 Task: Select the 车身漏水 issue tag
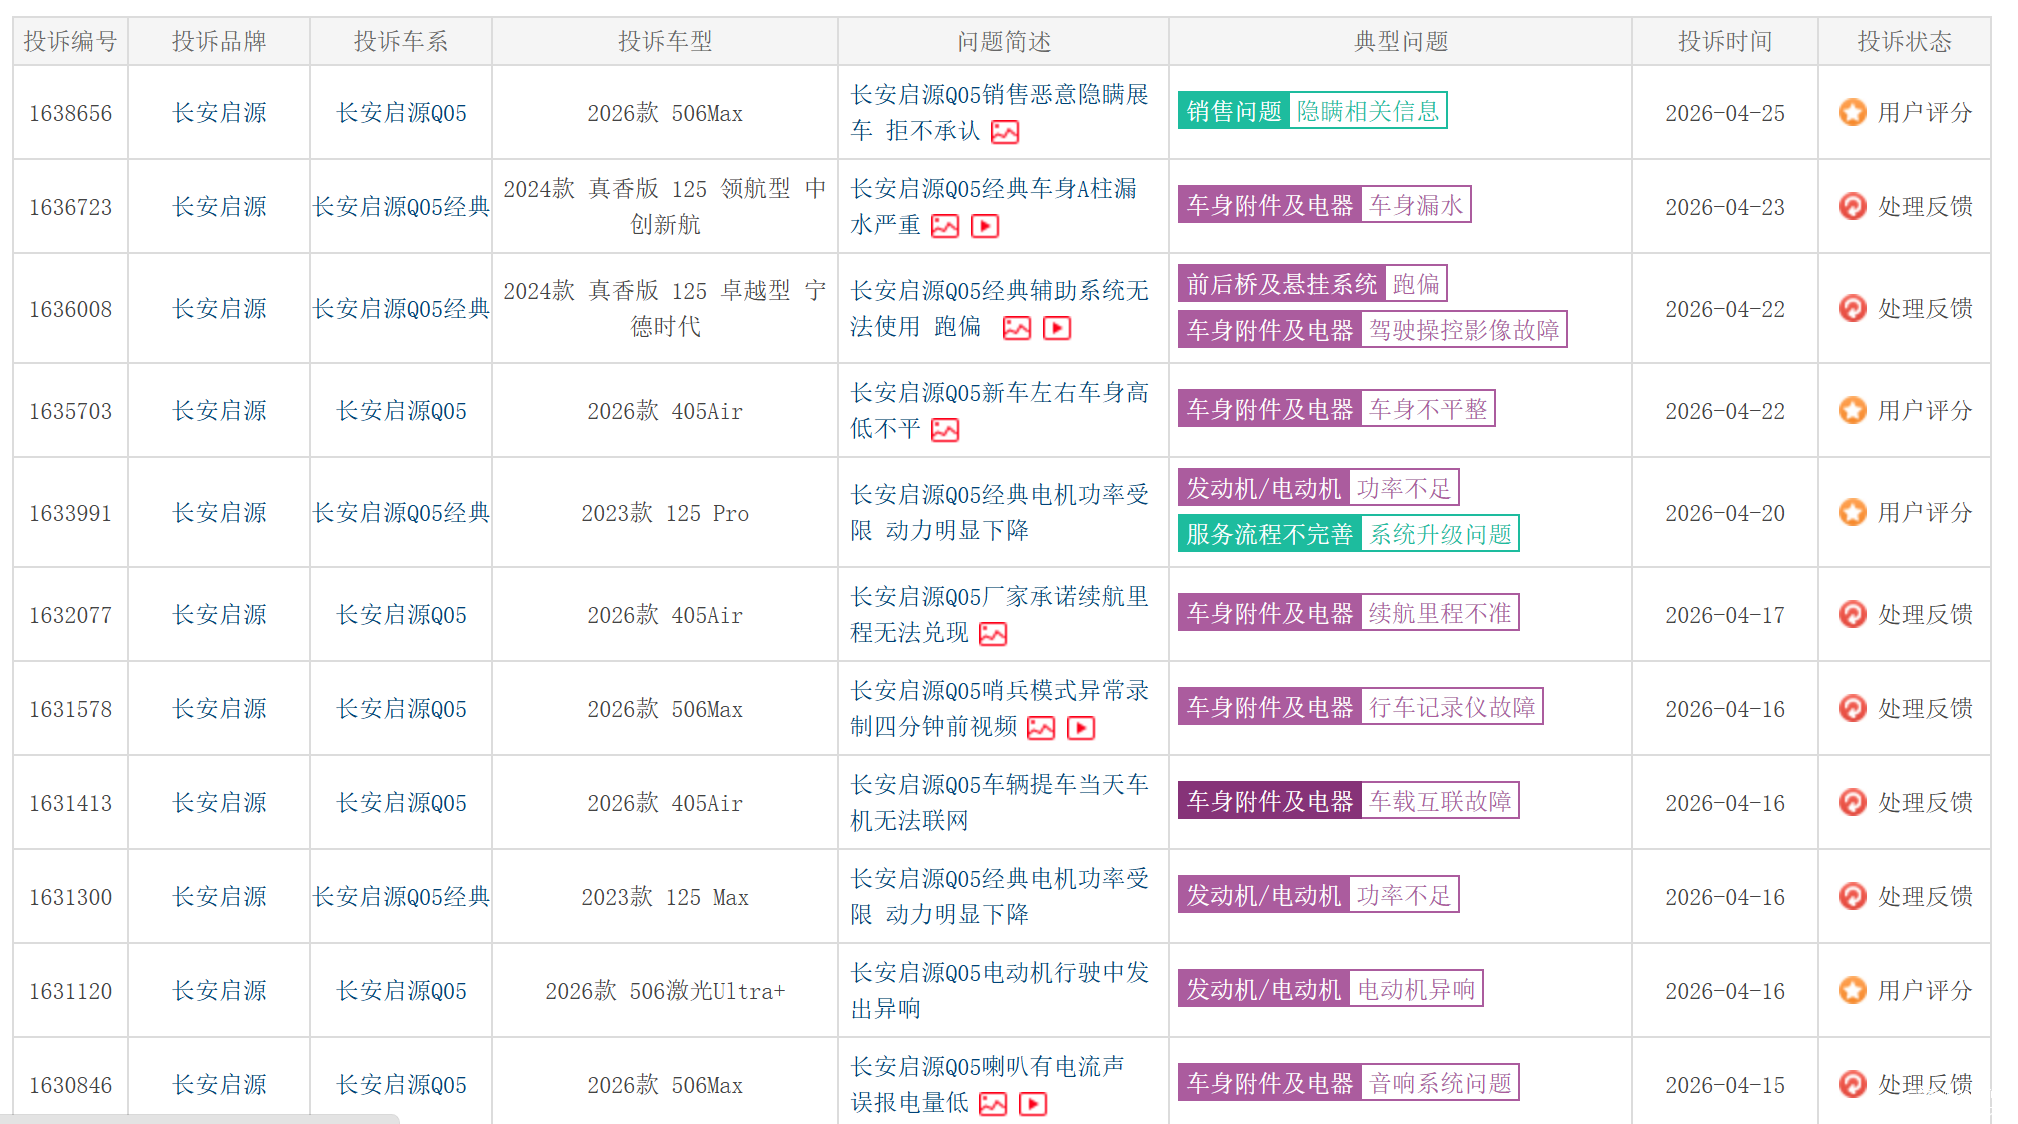click(x=1416, y=205)
